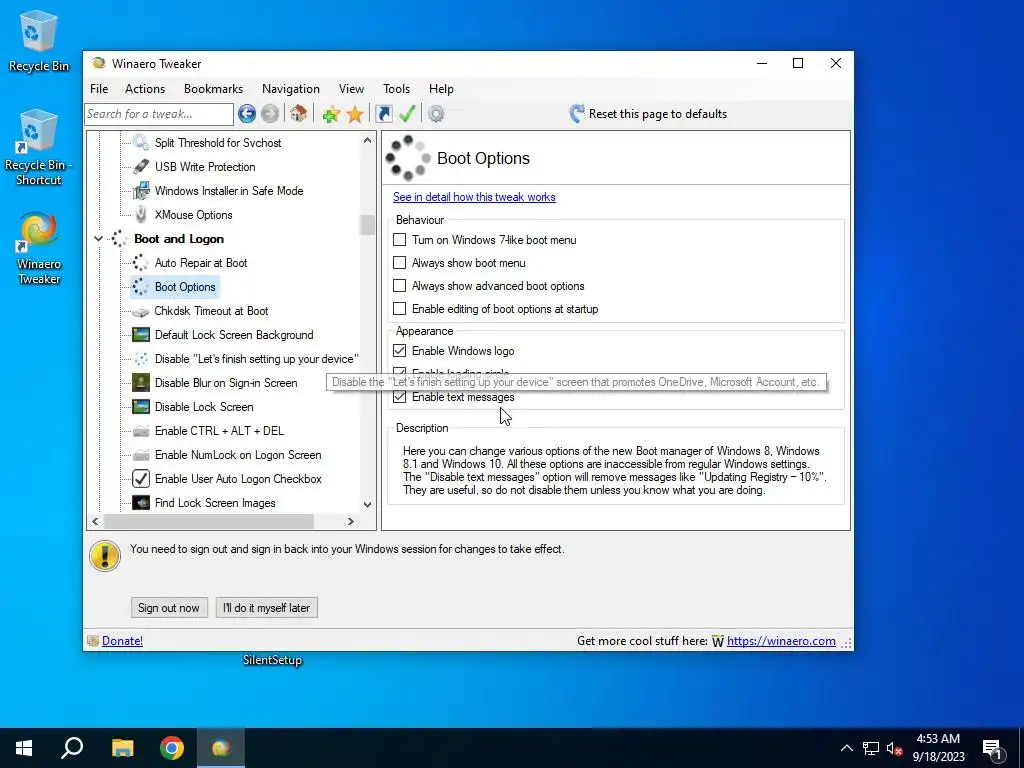Click the USB Write Protection icon
This screenshot has width=1024, height=768.
pos(141,167)
